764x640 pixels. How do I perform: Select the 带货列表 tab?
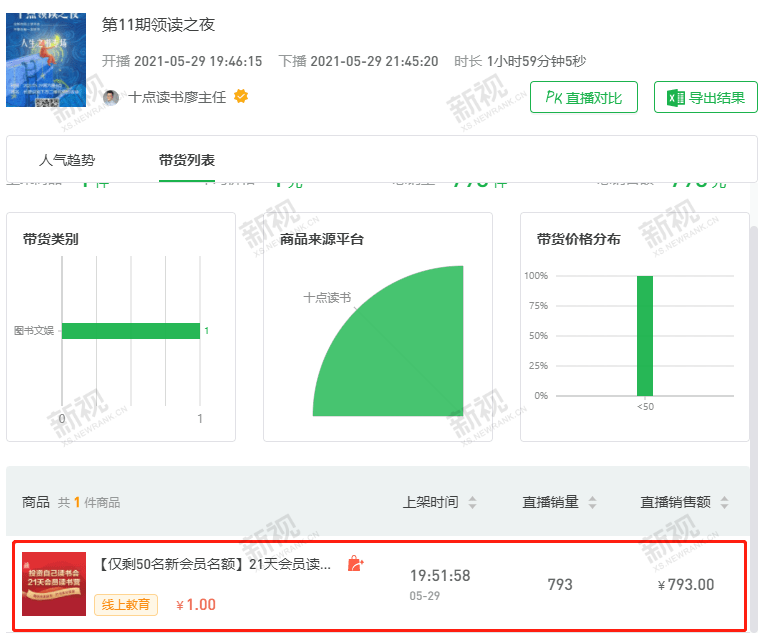[187, 160]
